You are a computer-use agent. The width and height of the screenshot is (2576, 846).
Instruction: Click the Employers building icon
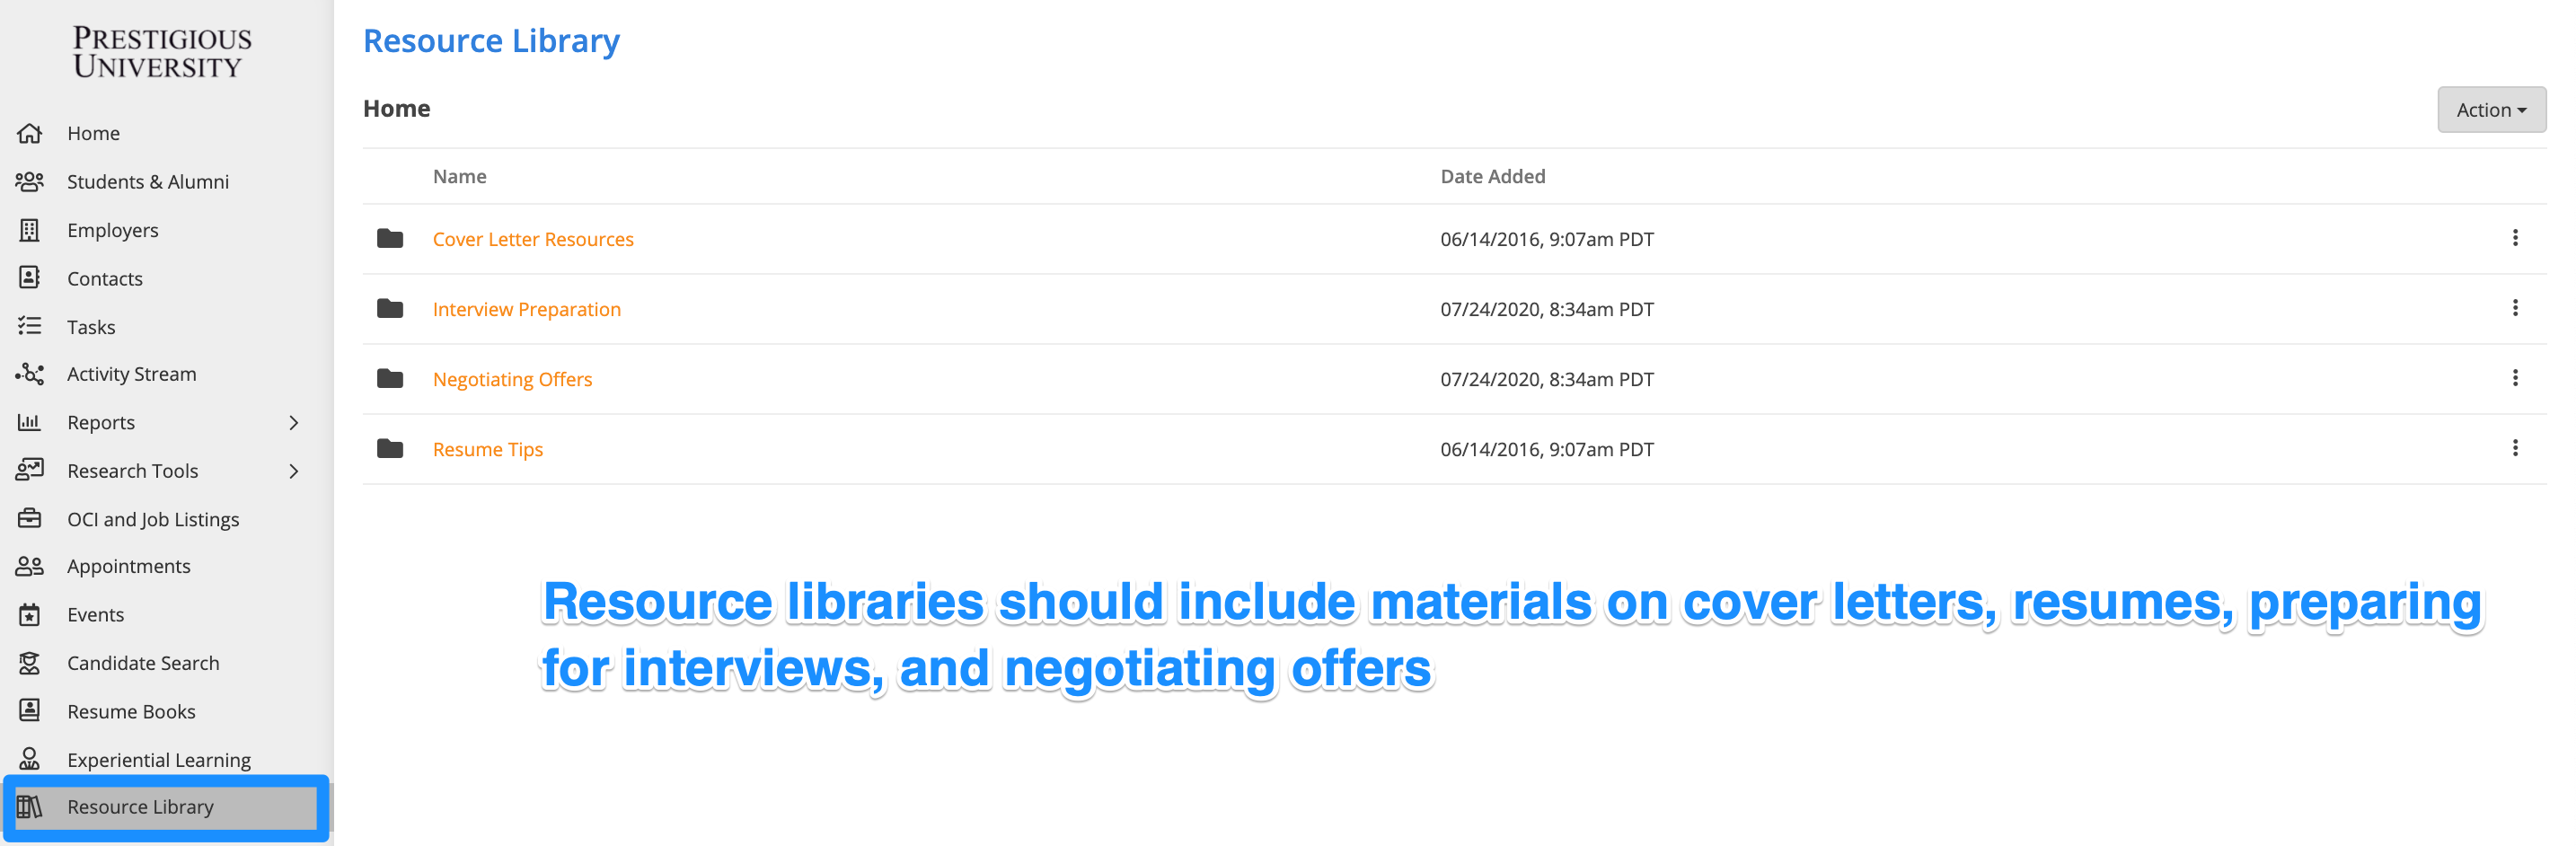pyautogui.click(x=30, y=230)
